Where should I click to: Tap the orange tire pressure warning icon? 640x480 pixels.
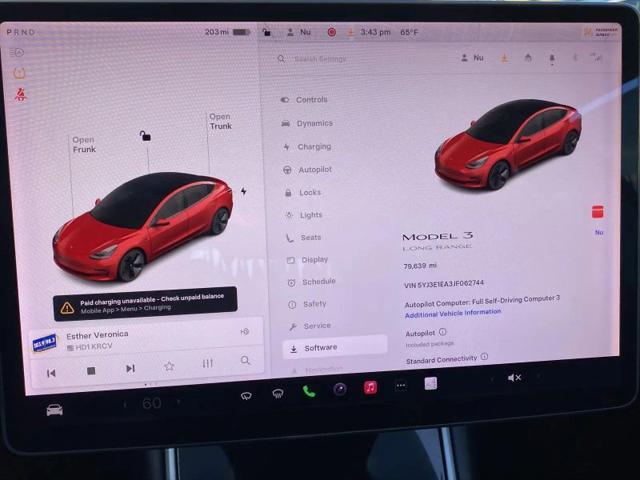pyautogui.click(x=20, y=73)
